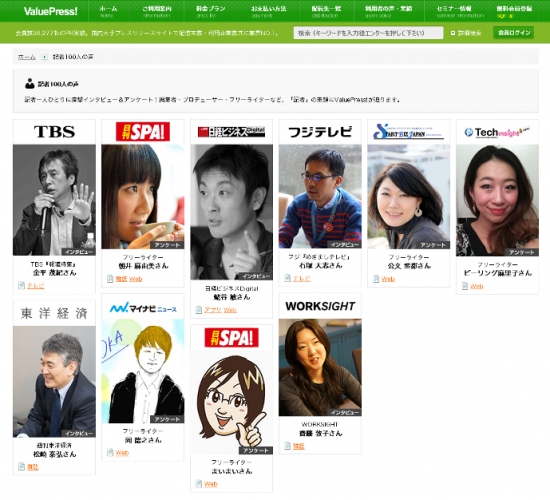Click the green breadcrumb arrow icon
Screen dimensions: 550x500
pos(45,57)
